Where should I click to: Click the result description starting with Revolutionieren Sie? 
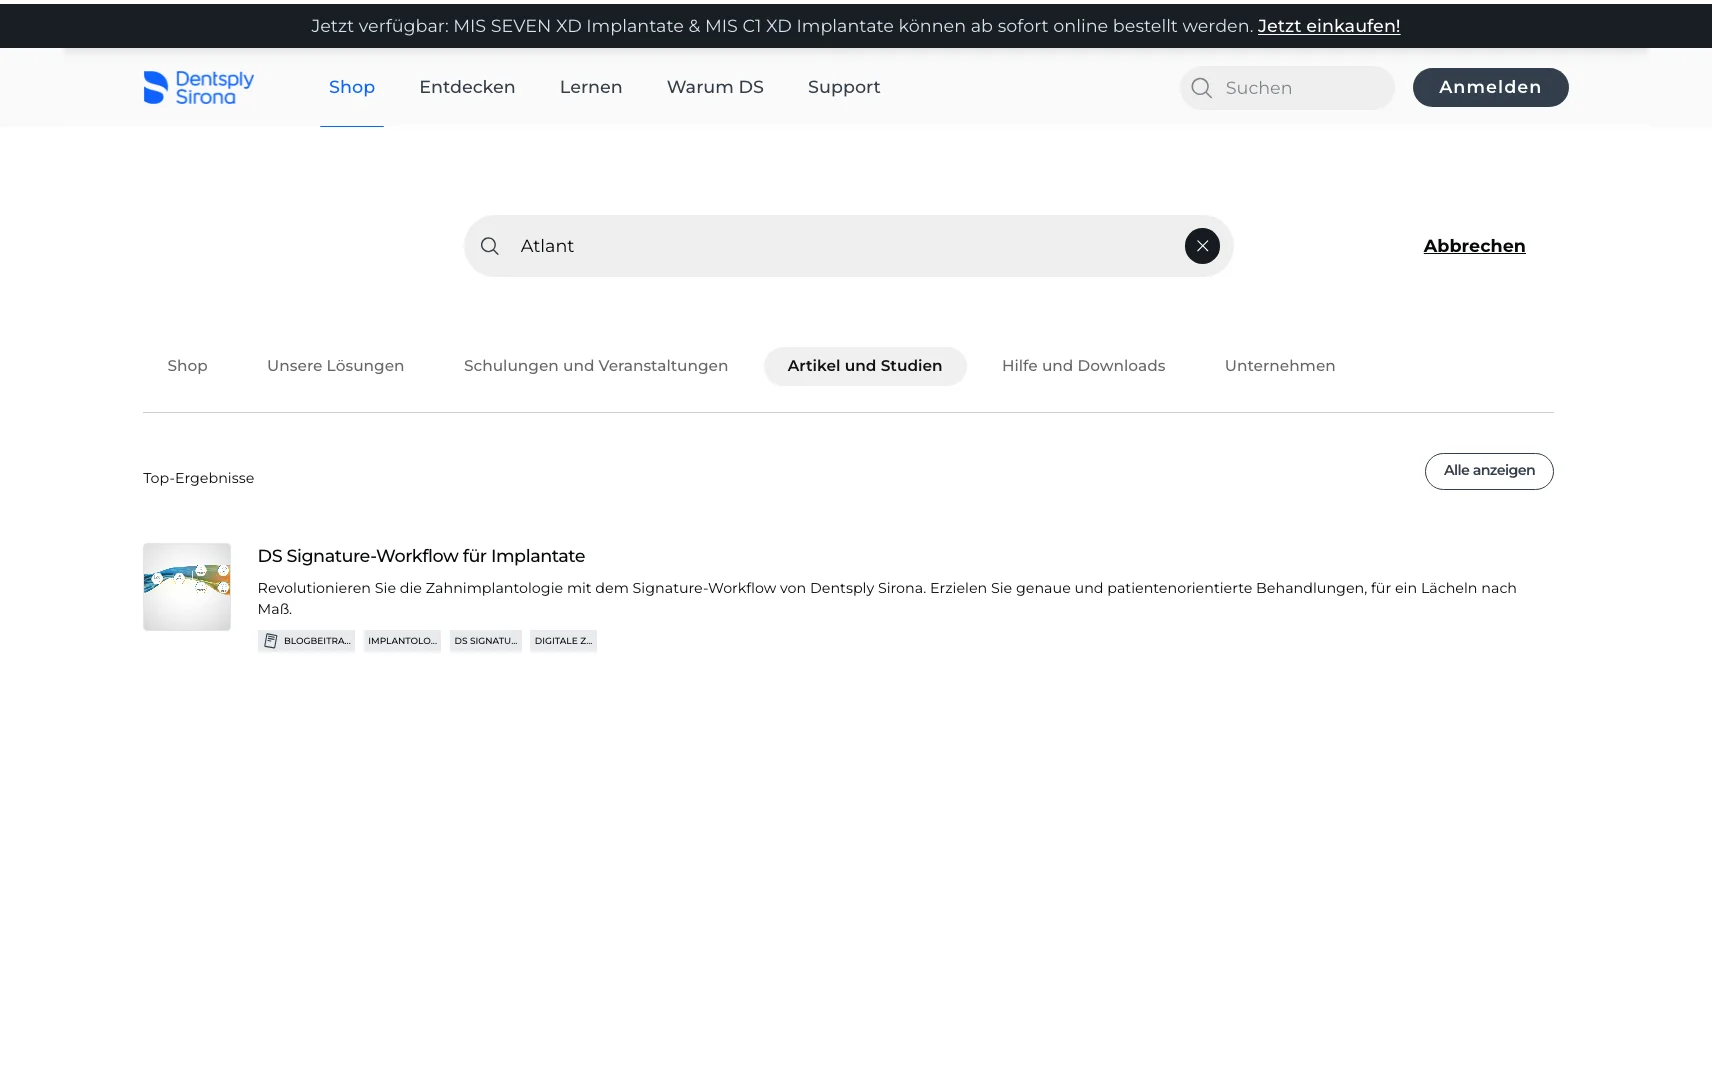coord(887,598)
